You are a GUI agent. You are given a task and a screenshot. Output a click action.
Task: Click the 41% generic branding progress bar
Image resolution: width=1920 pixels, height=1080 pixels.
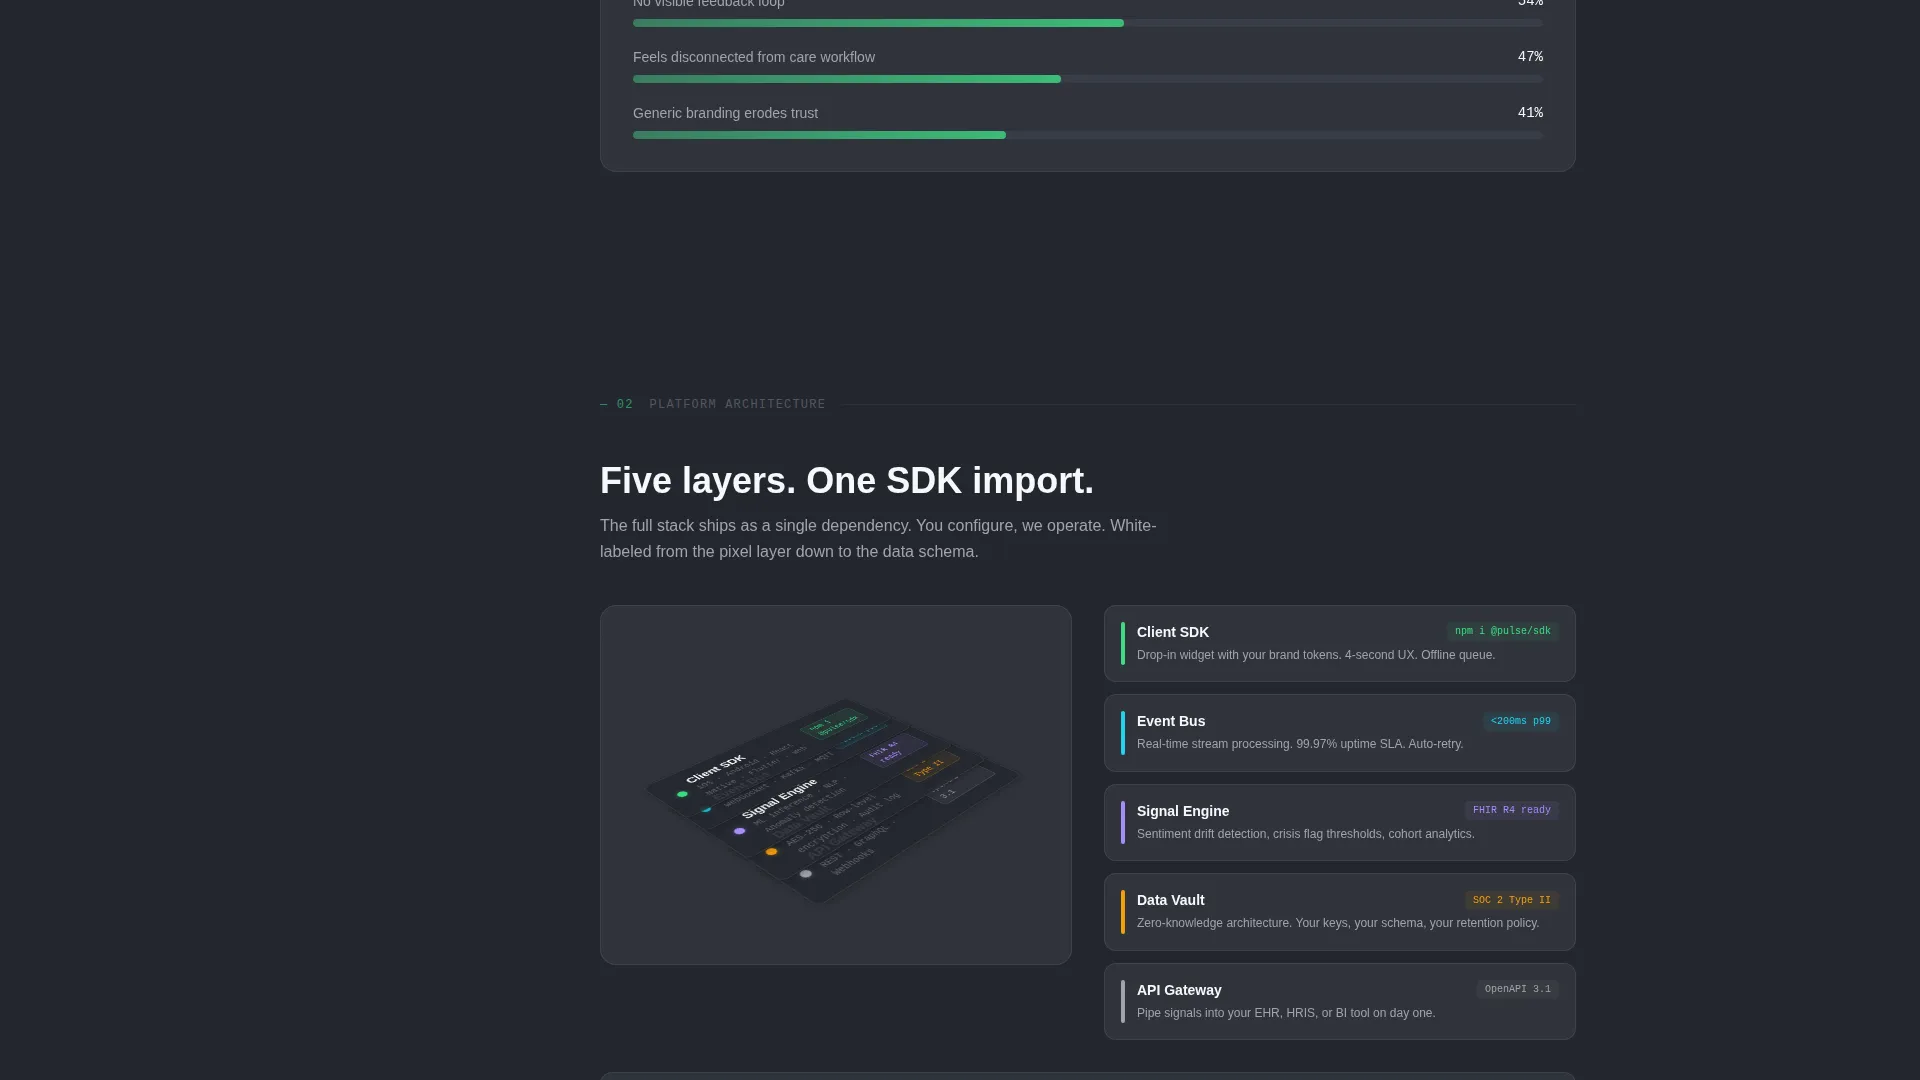1087,135
